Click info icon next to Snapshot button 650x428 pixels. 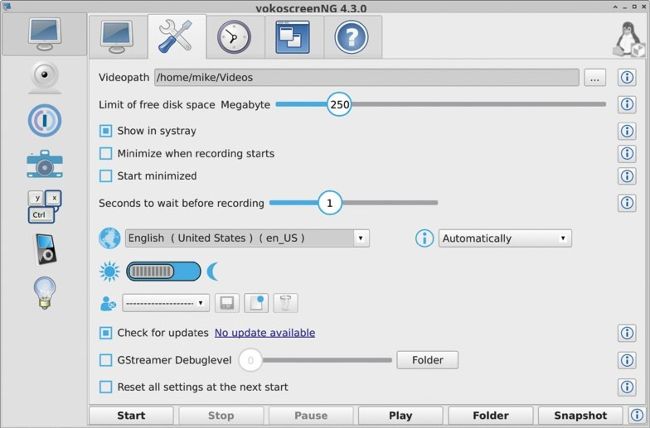(637, 415)
